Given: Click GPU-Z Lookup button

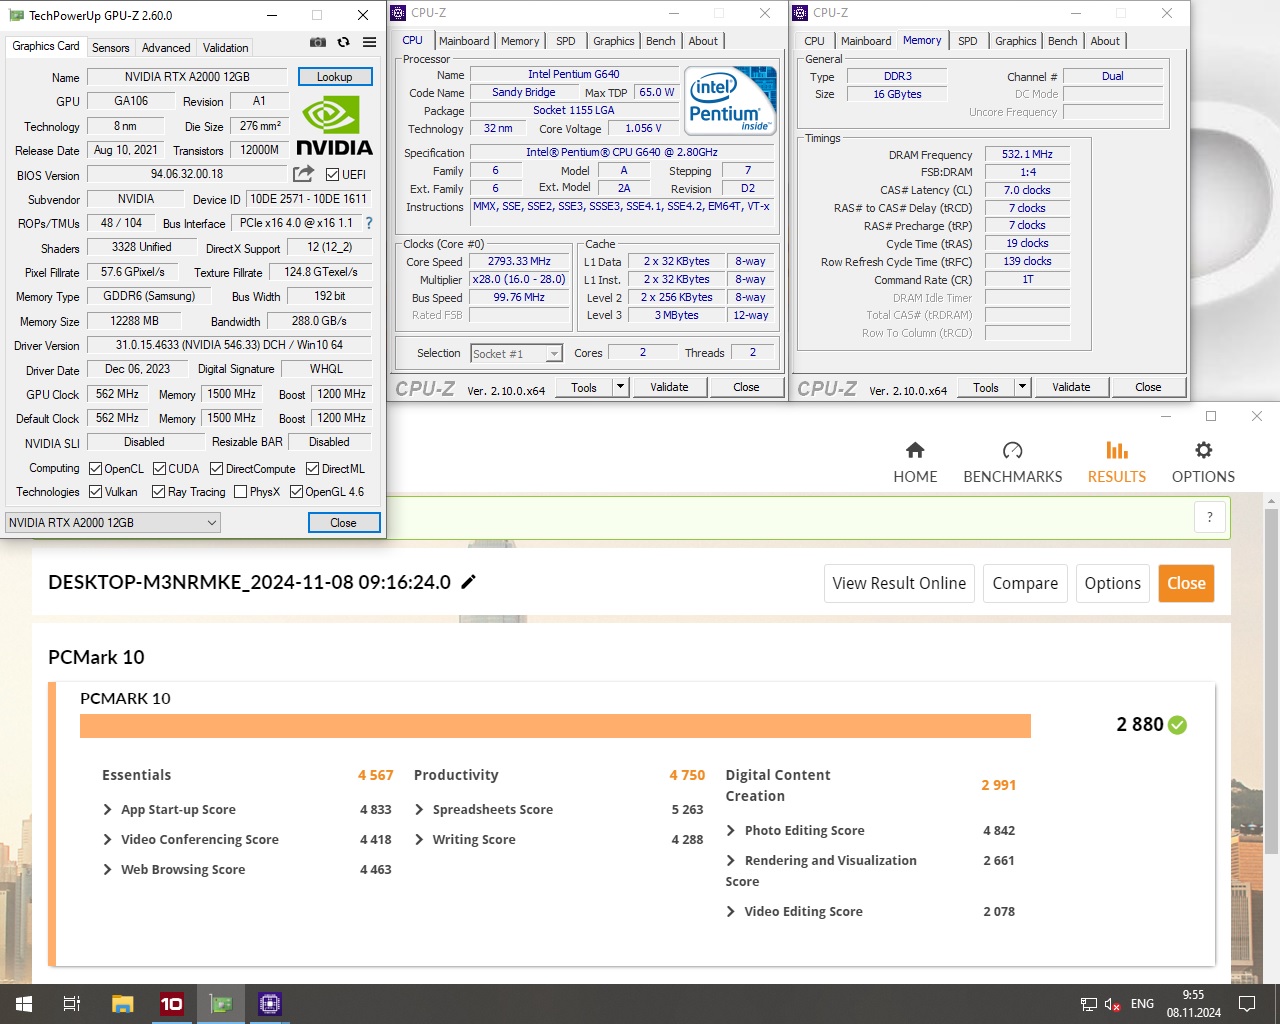Looking at the screenshot, I should pos(335,77).
